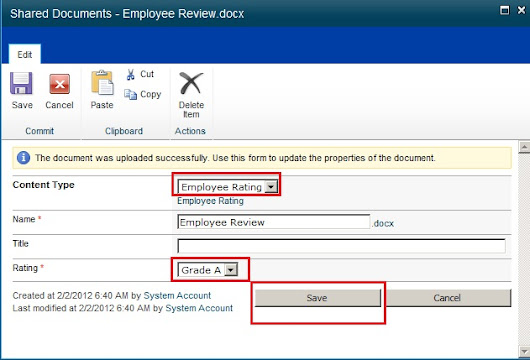The height and width of the screenshot is (360, 530).
Task: Click the red Cancel ribbon icon
Action: 59,84
